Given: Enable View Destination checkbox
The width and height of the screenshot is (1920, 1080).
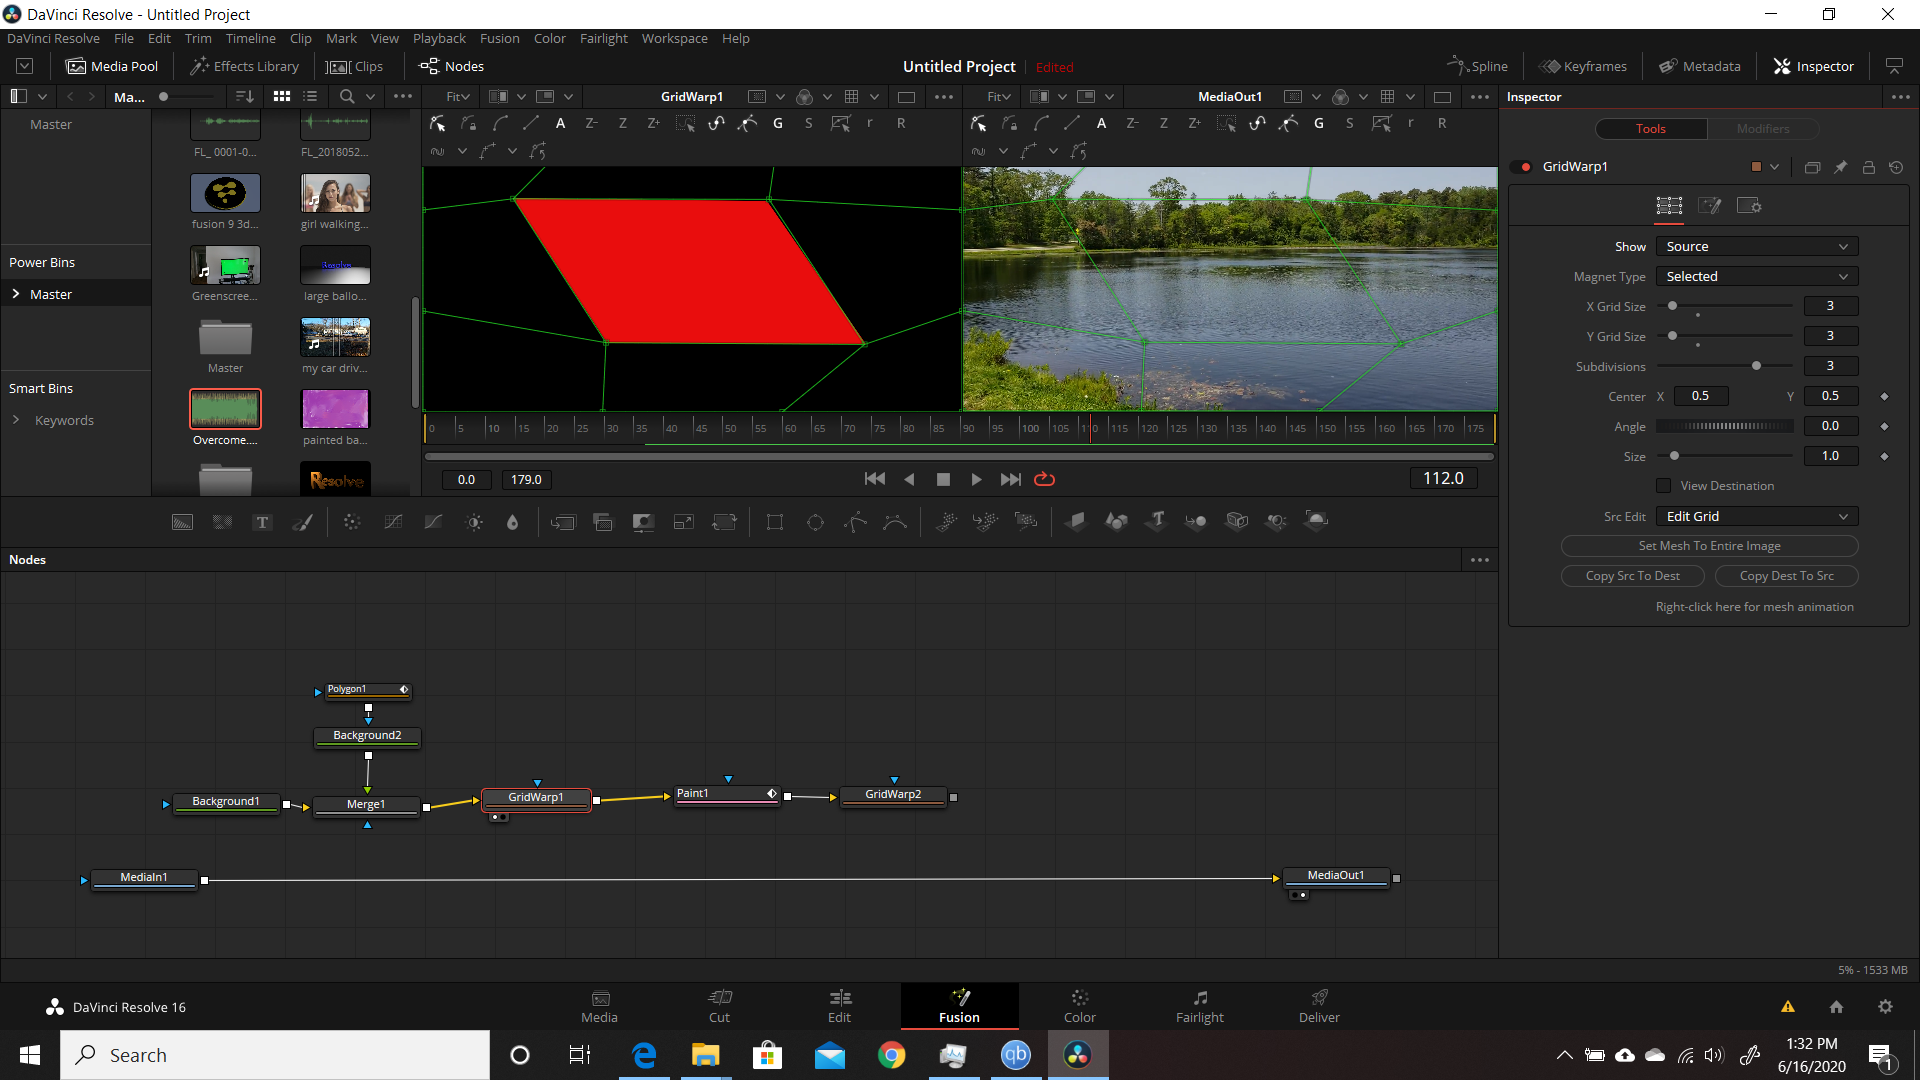Looking at the screenshot, I should (1663, 486).
